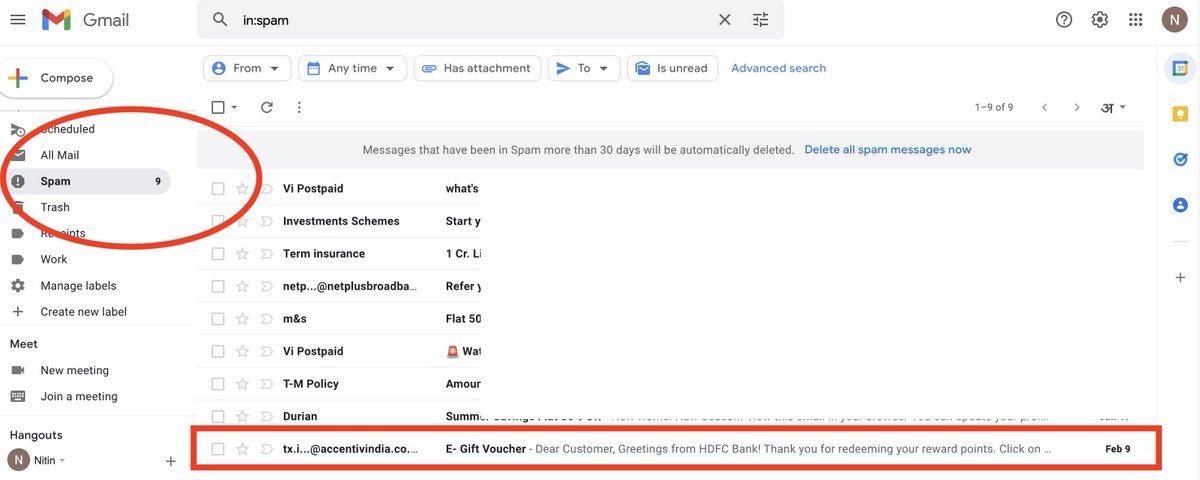Tick the select-all checkbox

(x=218, y=107)
